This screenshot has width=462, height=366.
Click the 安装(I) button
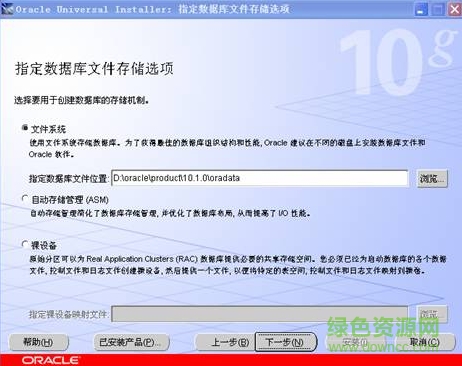pos(355,342)
